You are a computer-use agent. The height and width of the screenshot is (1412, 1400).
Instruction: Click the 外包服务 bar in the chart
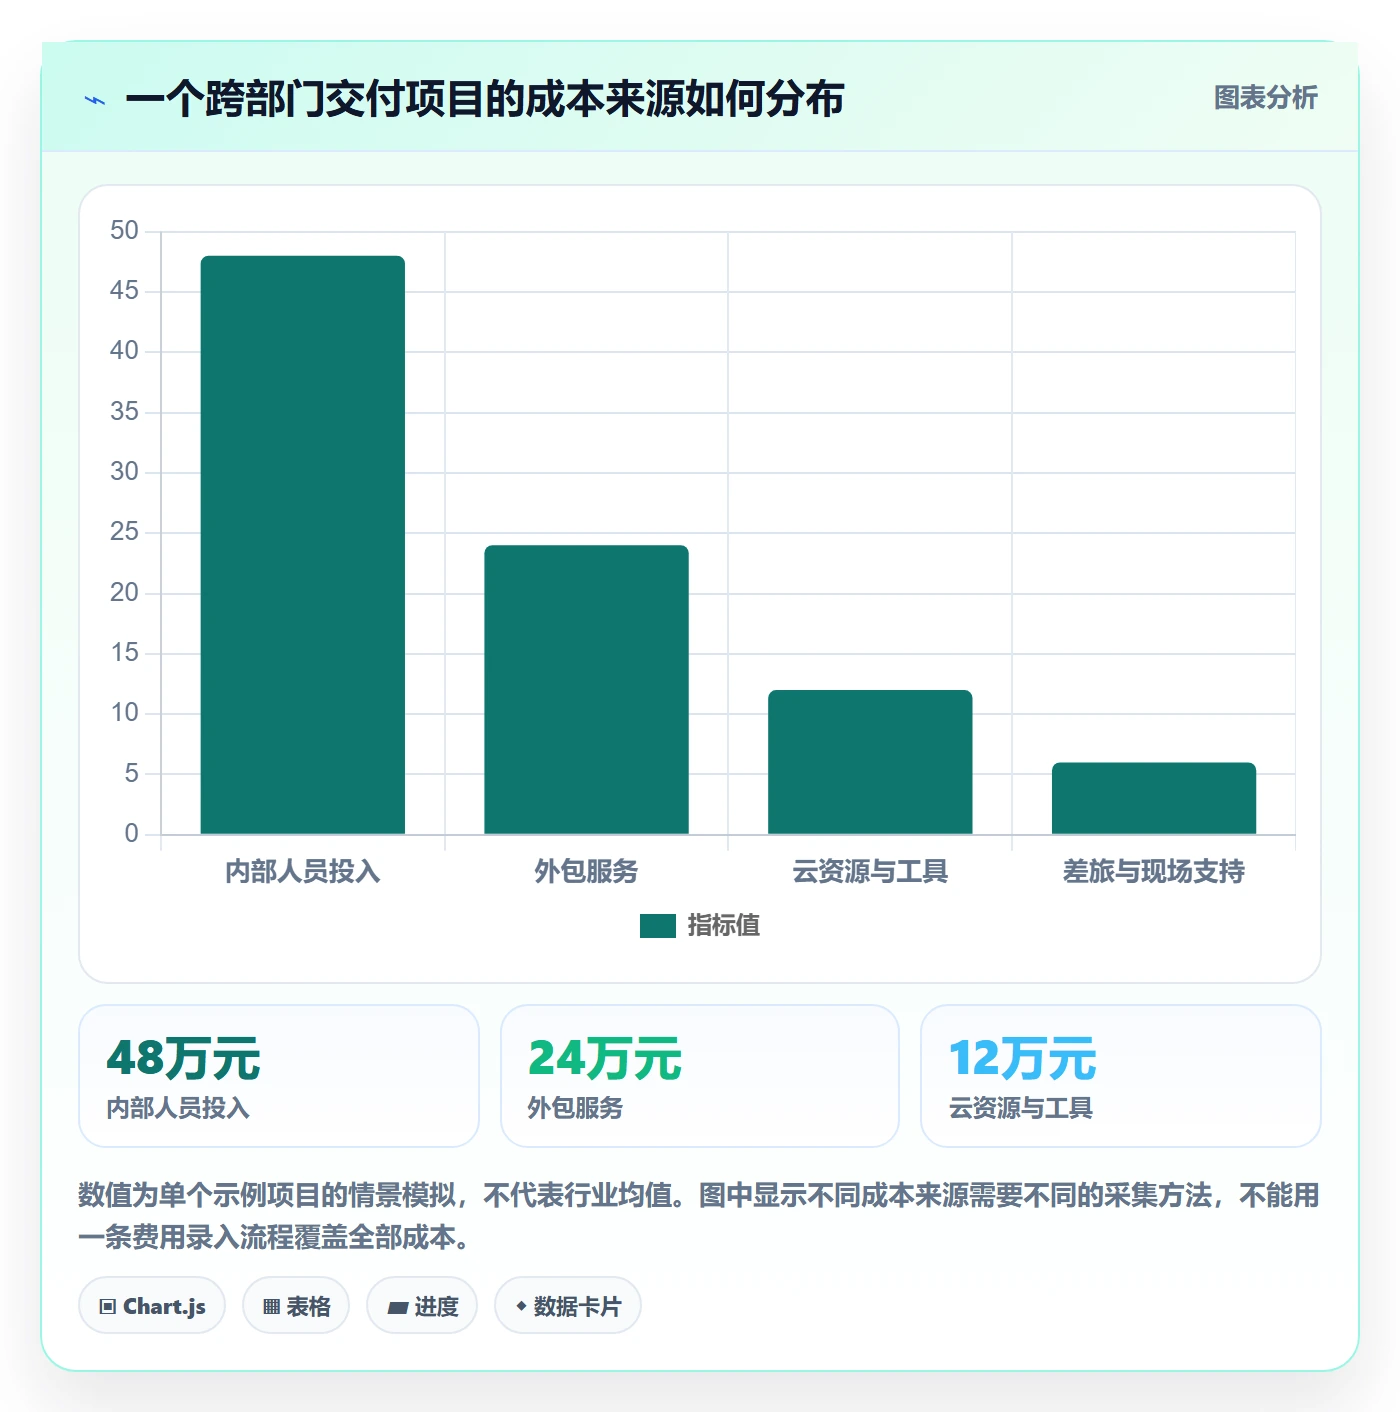click(x=586, y=690)
